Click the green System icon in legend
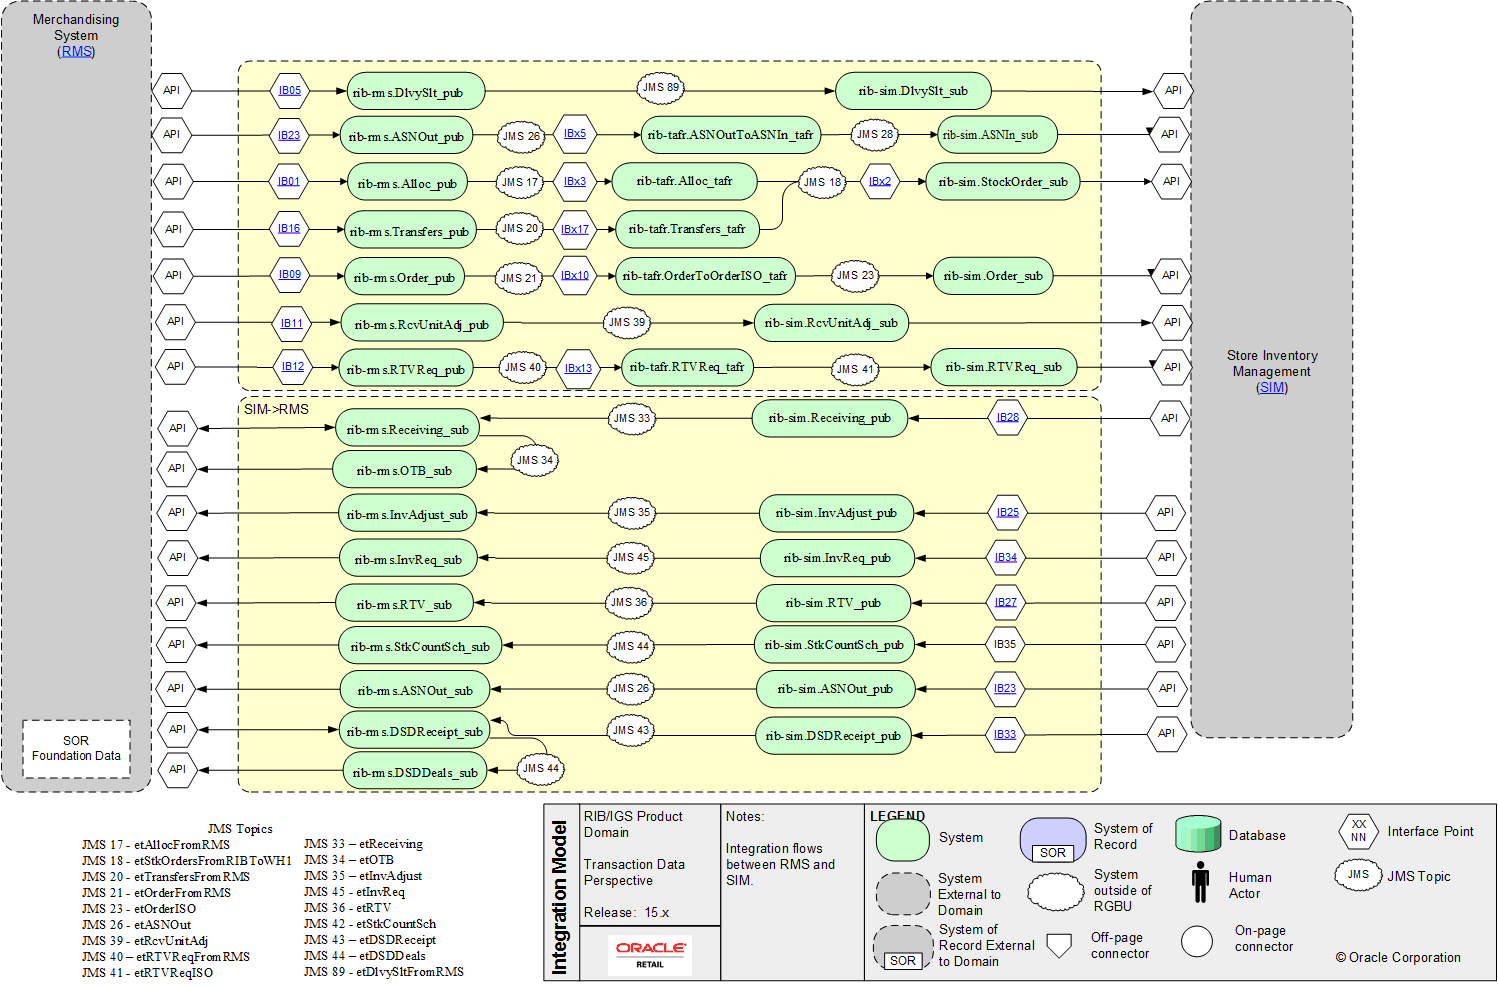The height and width of the screenshot is (987, 1498). pyautogui.click(x=903, y=838)
